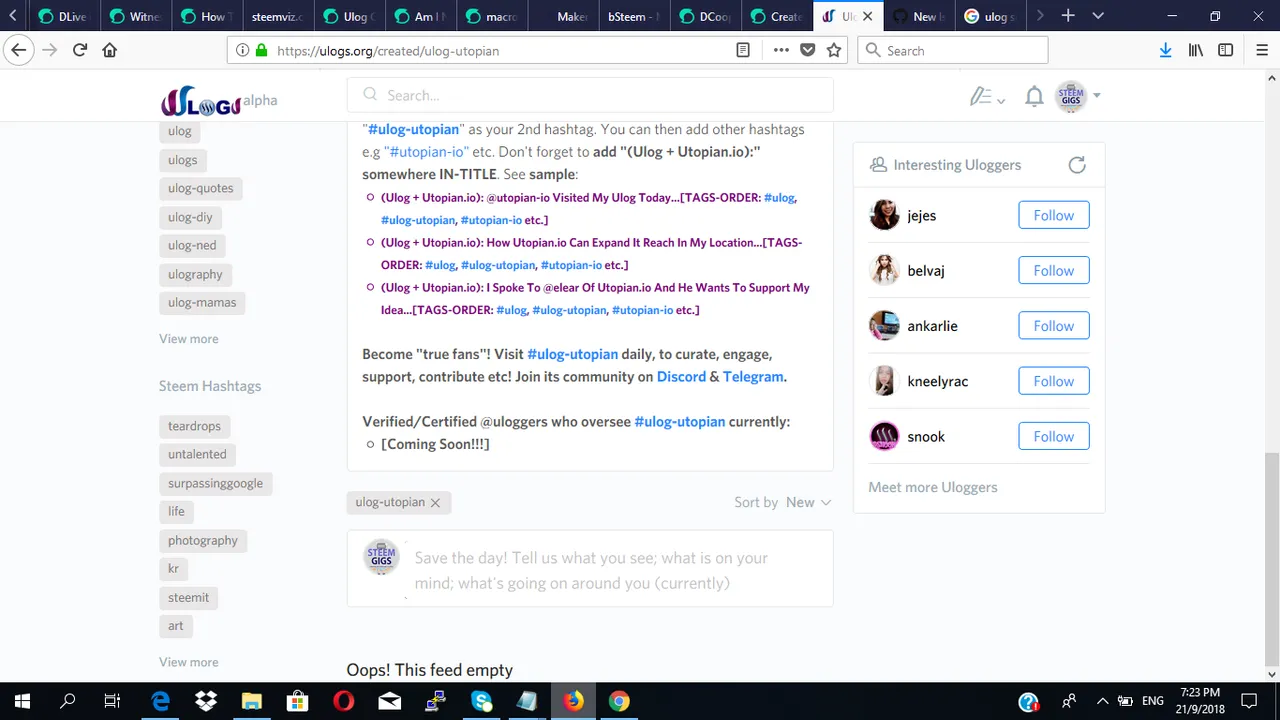List all tabs with the dropdown arrow
This screenshot has height=720, width=1280.
[1098, 16]
